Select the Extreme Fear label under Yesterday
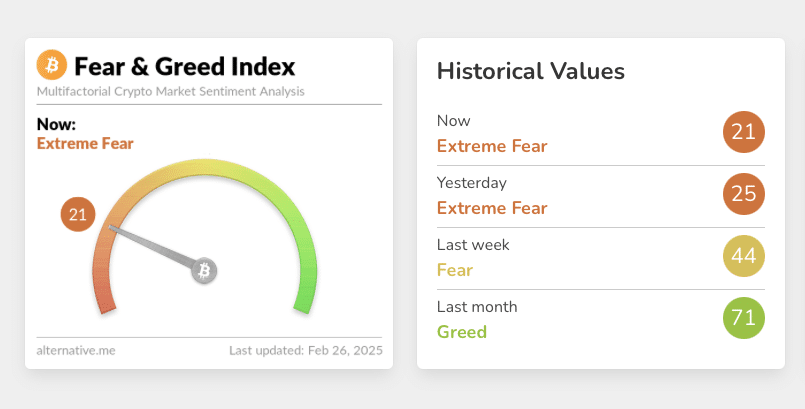Image resolution: width=805 pixels, height=409 pixels. [492, 208]
